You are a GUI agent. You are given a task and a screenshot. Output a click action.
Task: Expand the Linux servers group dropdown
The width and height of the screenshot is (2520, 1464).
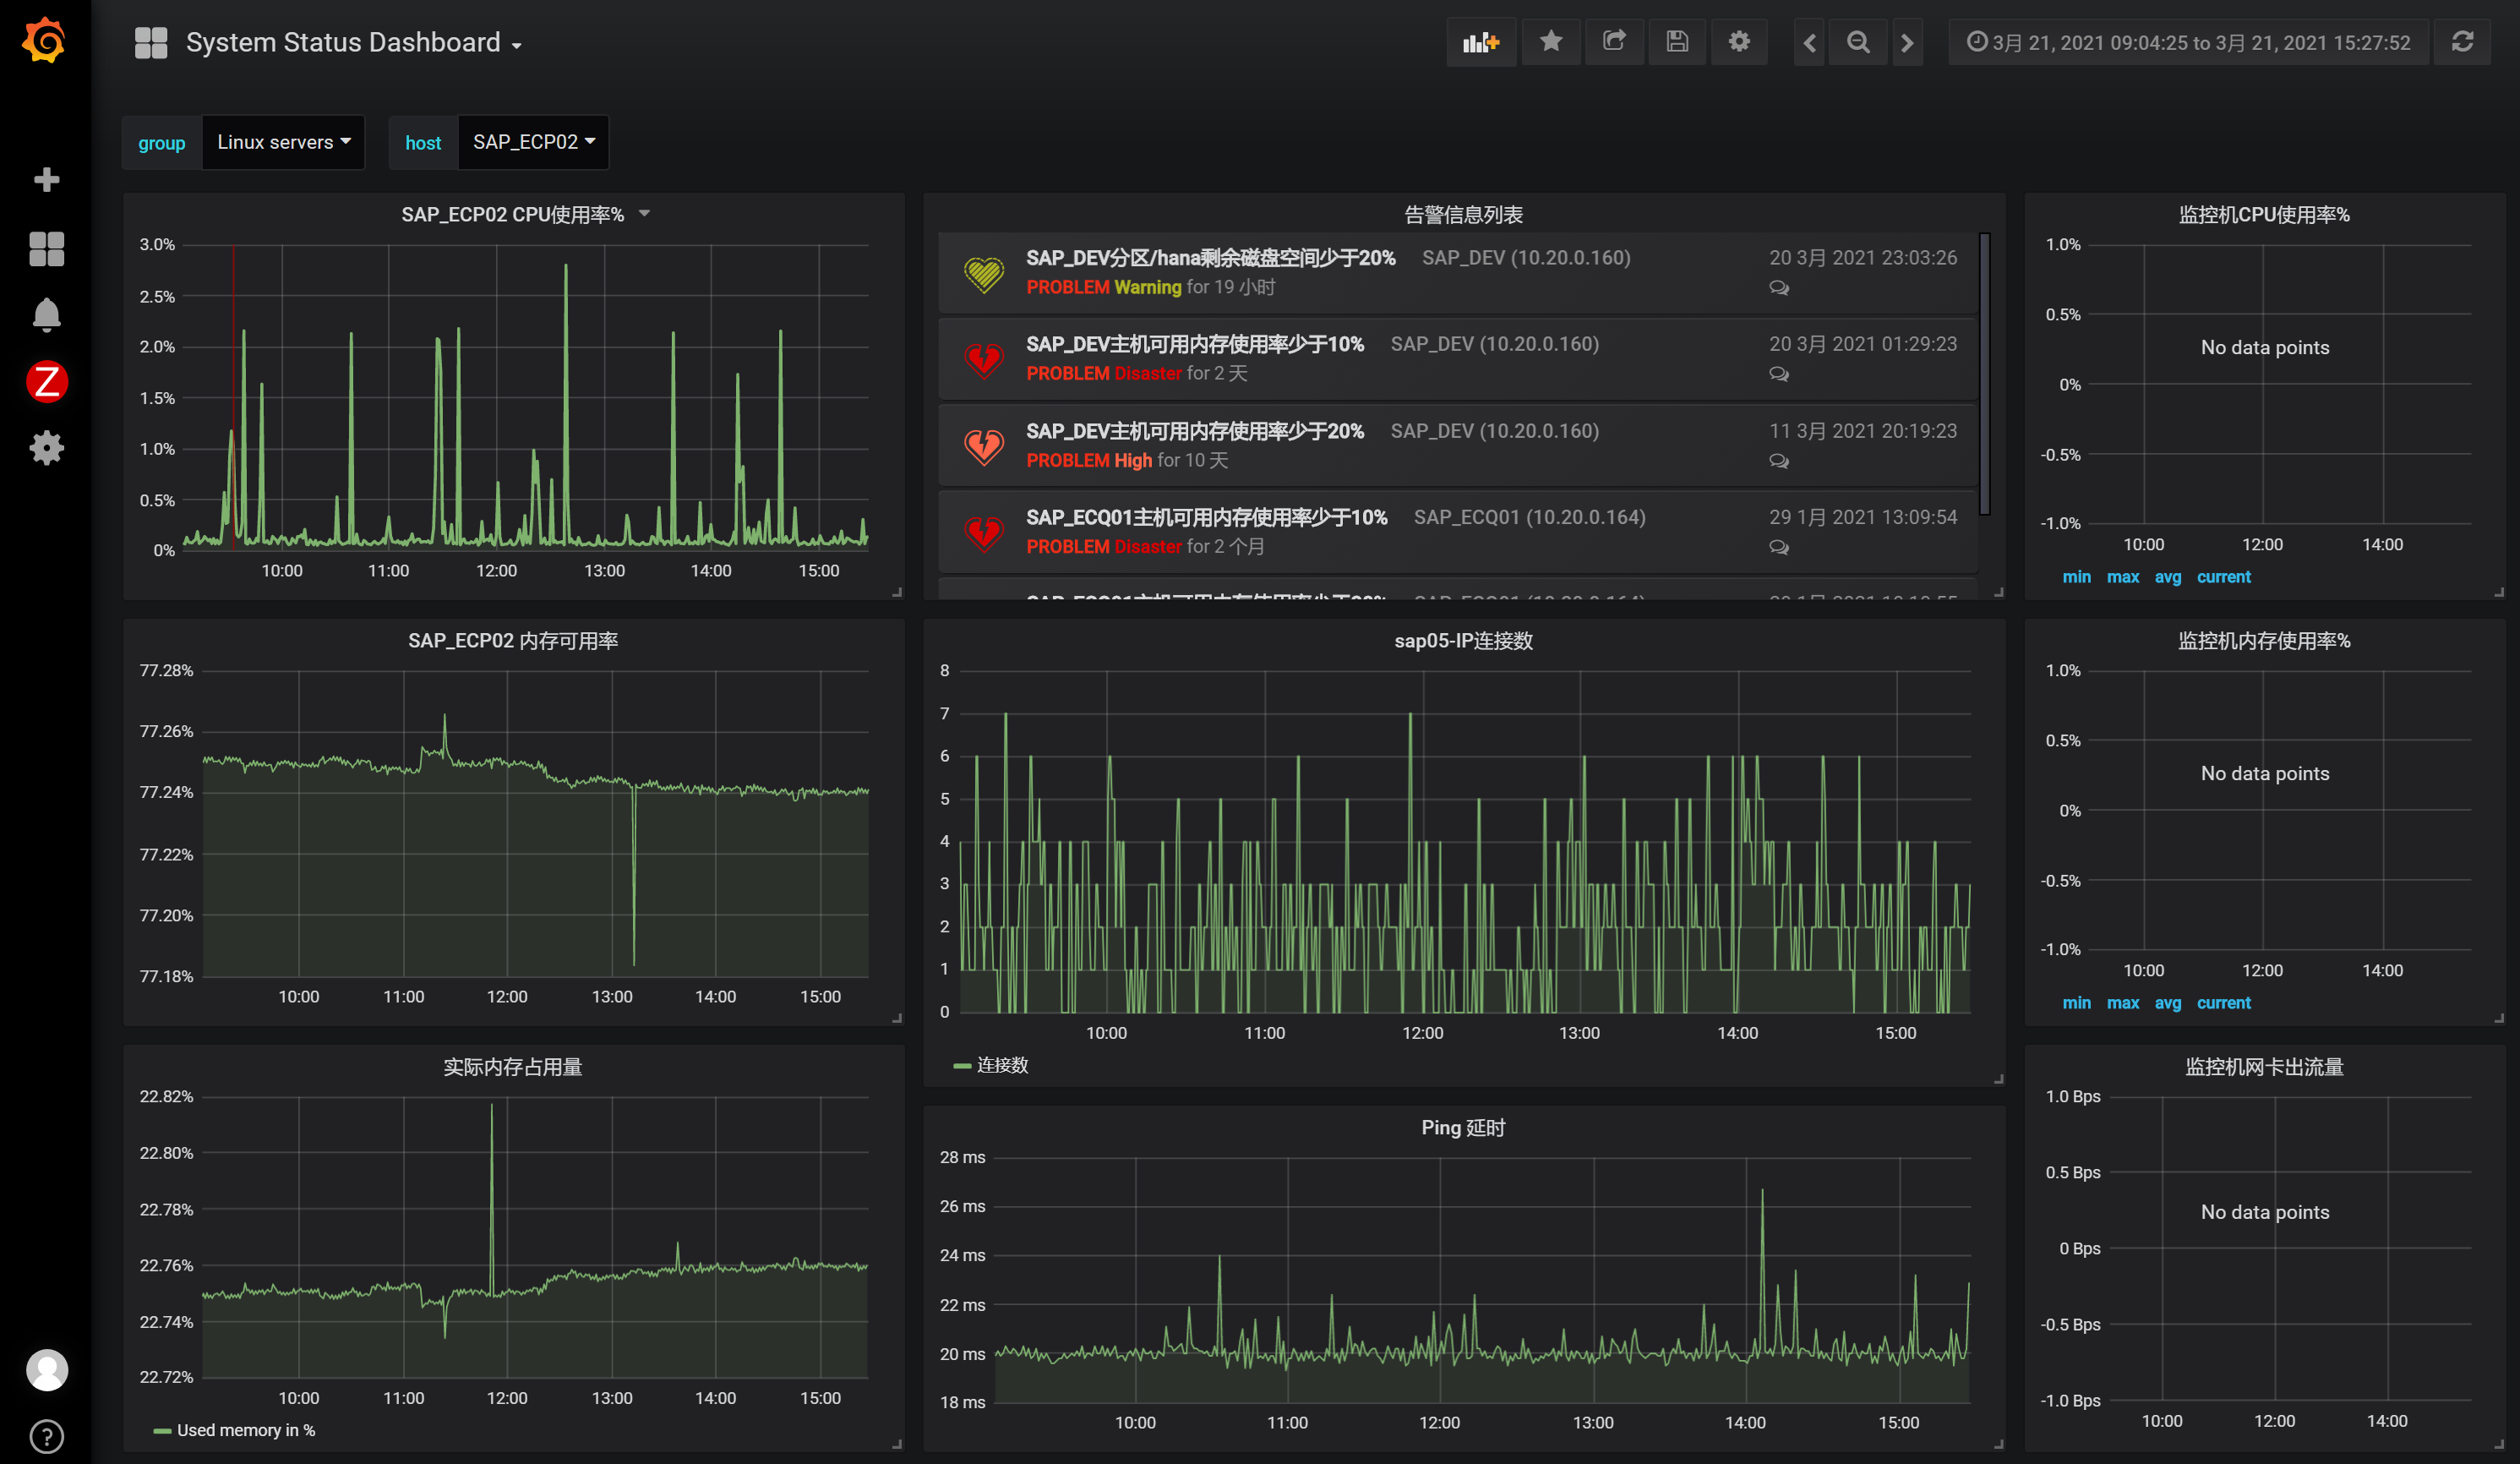click(283, 142)
